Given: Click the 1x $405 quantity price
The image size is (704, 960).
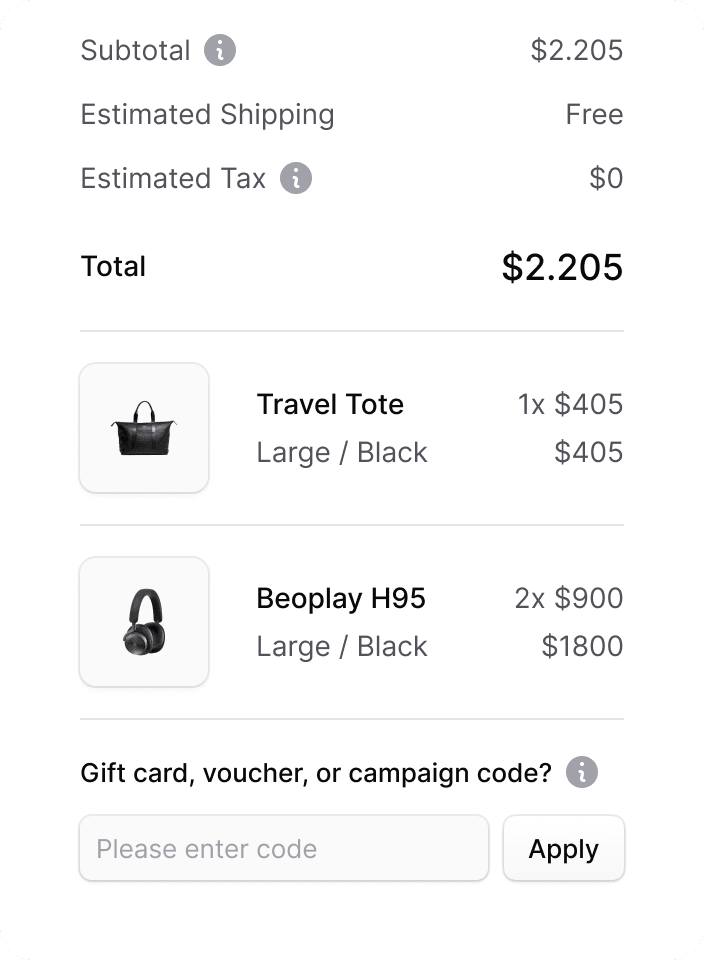Looking at the screenshot, I should (x=571, y=404).
